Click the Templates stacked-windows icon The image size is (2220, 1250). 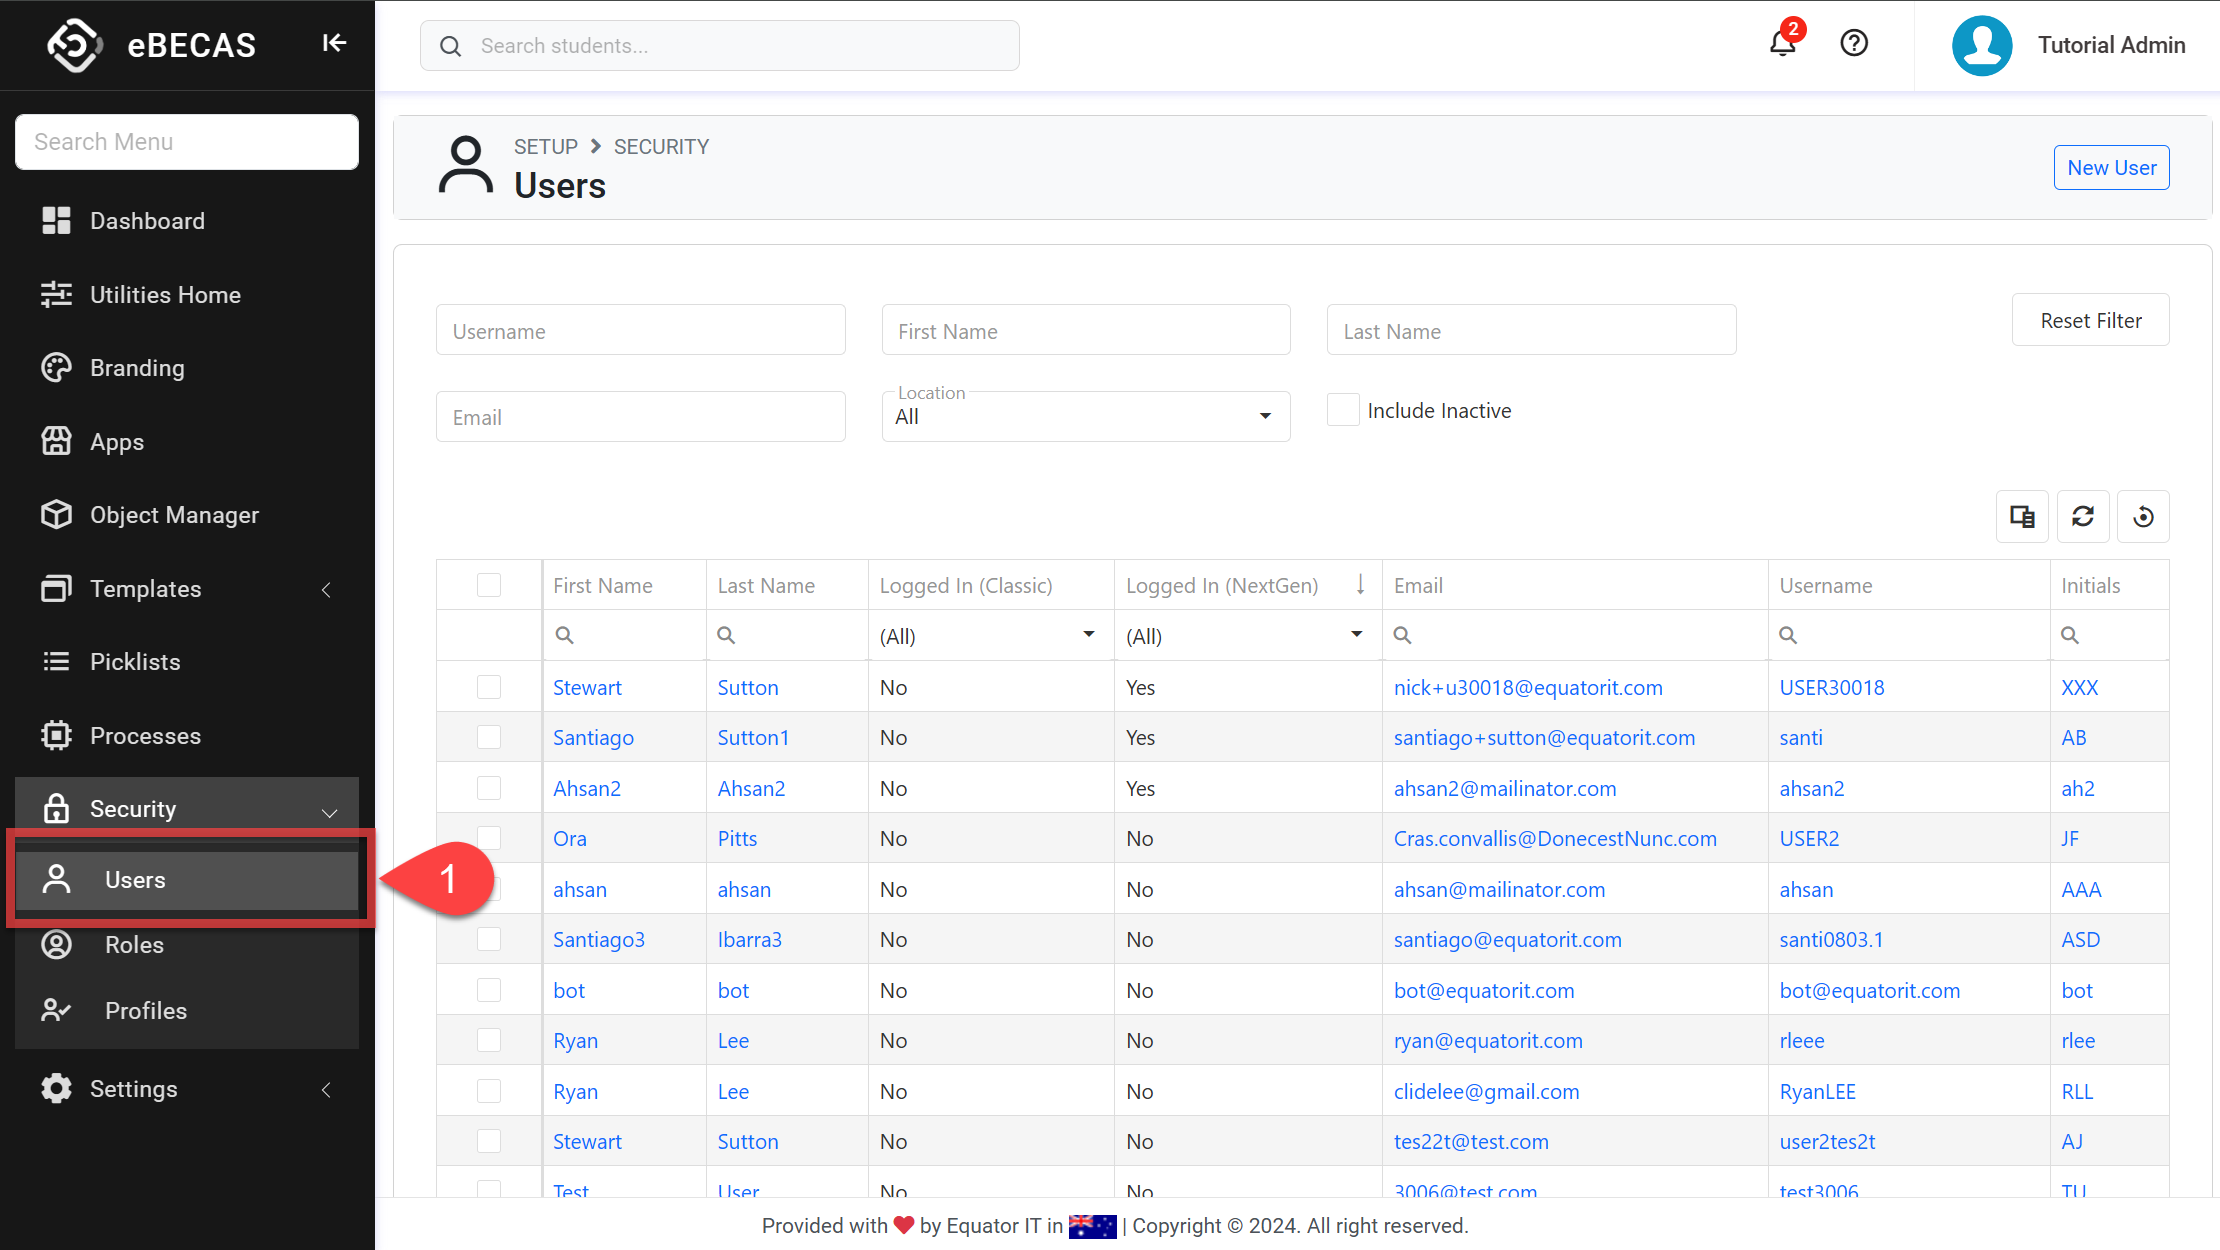(56, 589)
